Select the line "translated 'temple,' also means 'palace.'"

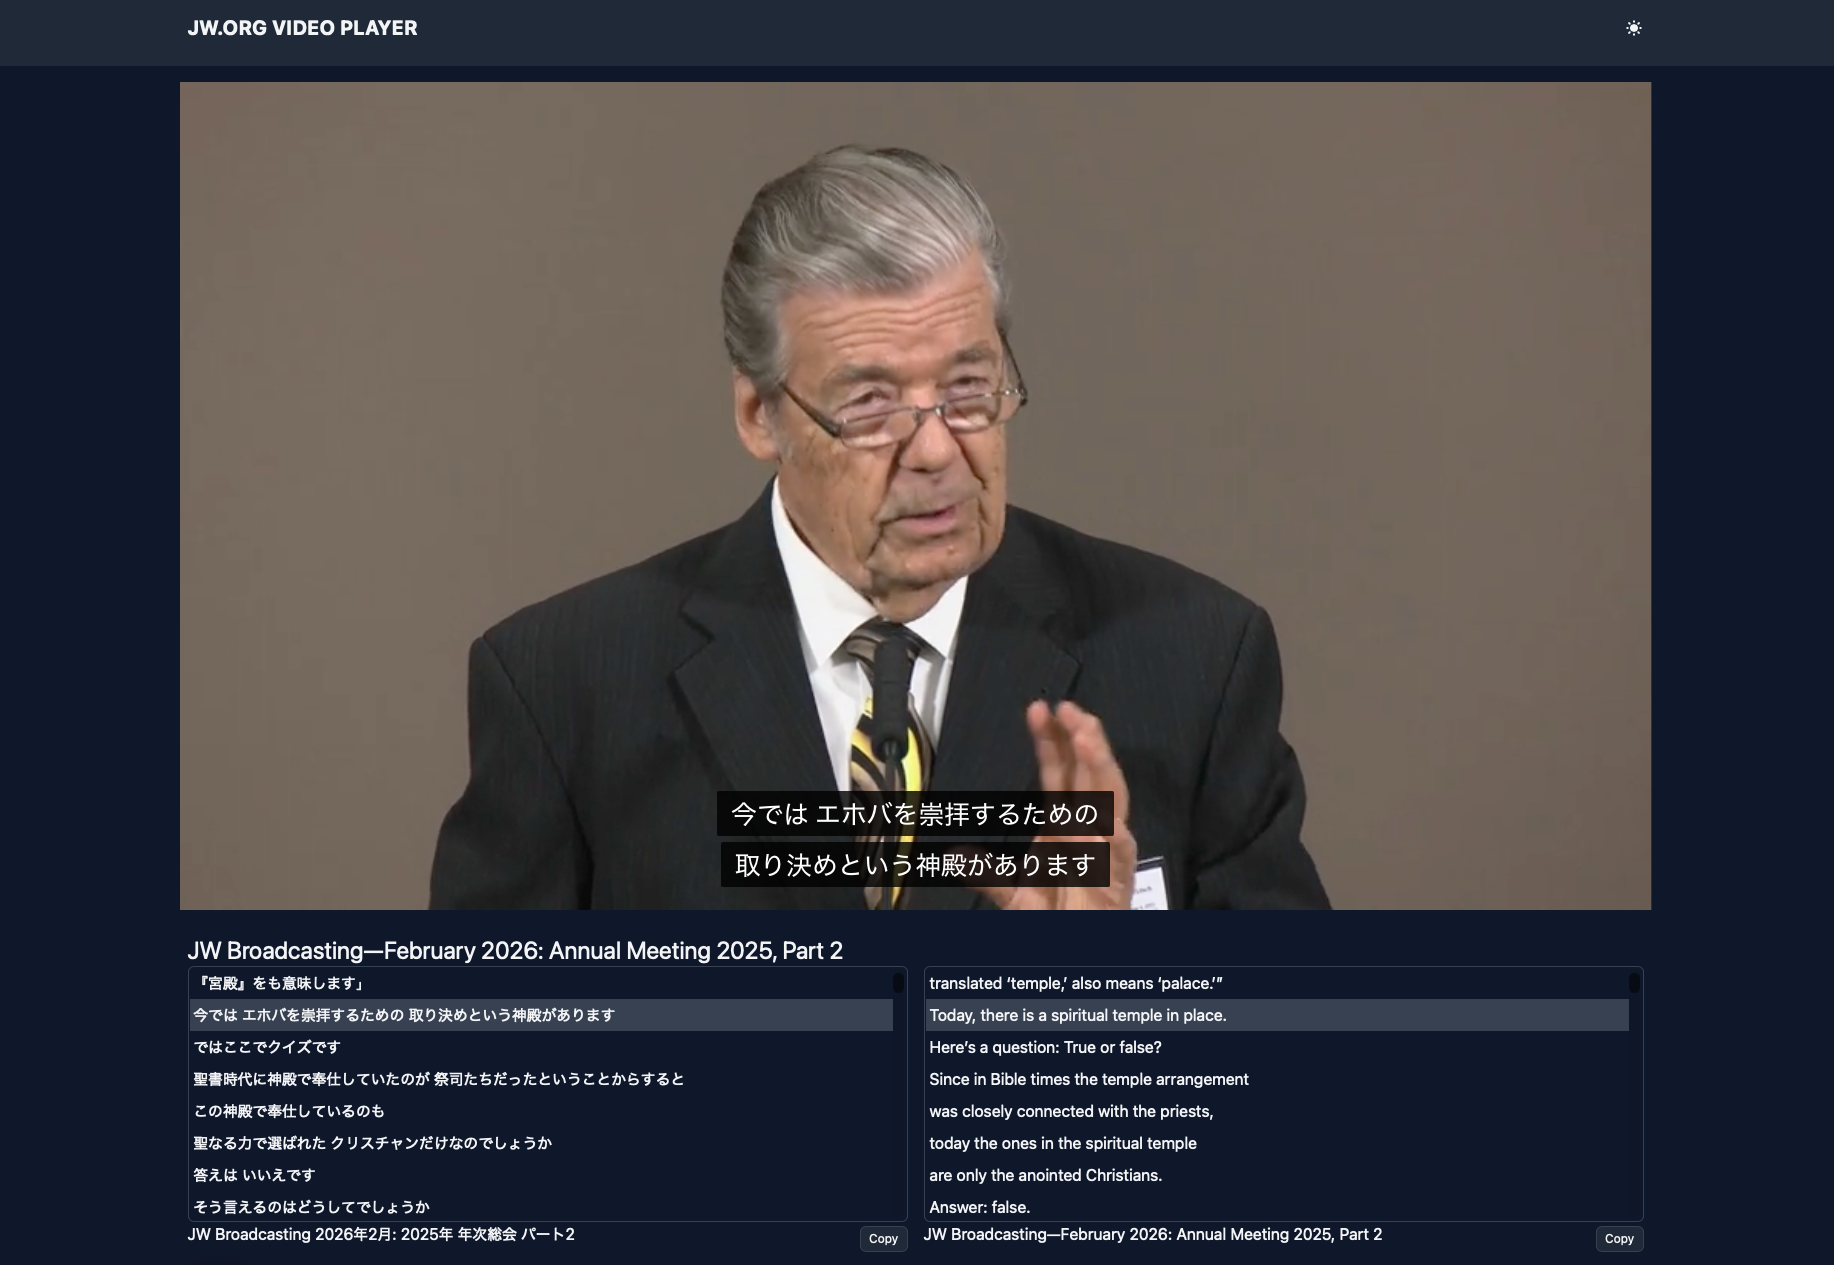1075,983
